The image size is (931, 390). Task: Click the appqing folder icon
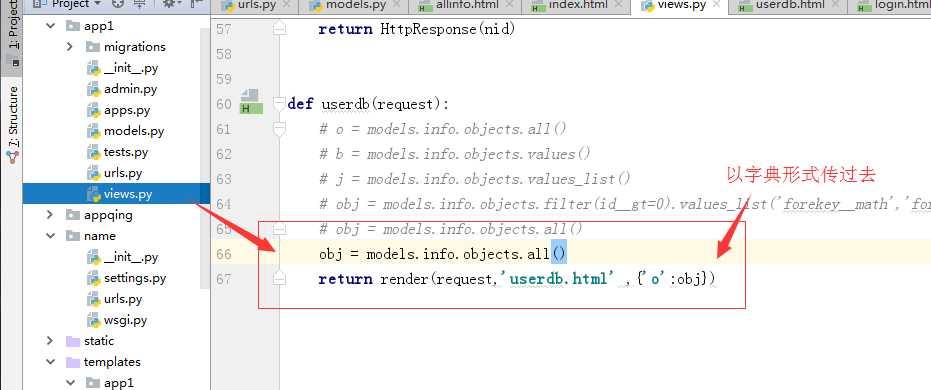coord(72,215)
